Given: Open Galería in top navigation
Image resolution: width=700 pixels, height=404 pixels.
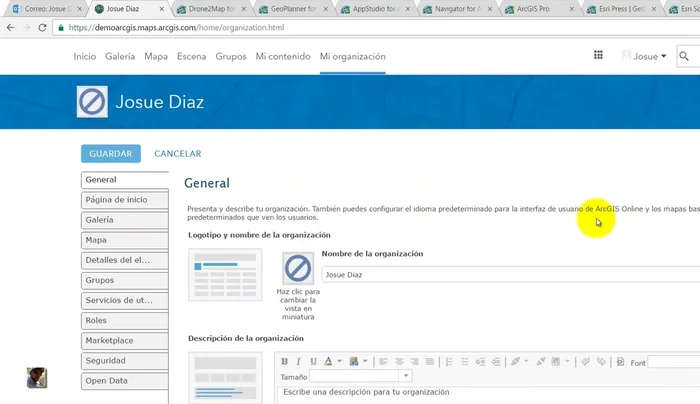Looking at the screenshot, I should pyautogui.click(x=120, y=56).
